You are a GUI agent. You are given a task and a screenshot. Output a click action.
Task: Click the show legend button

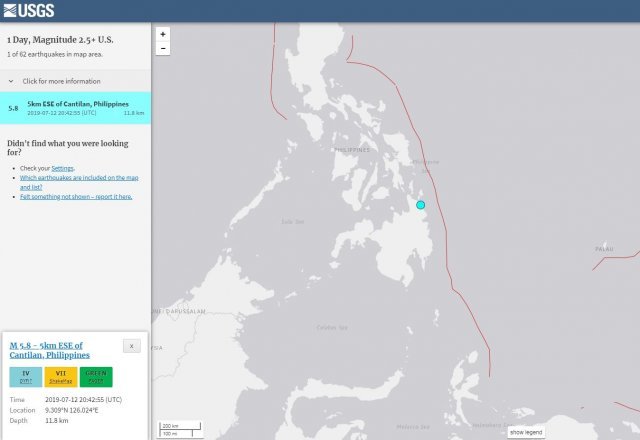(526, 432)
